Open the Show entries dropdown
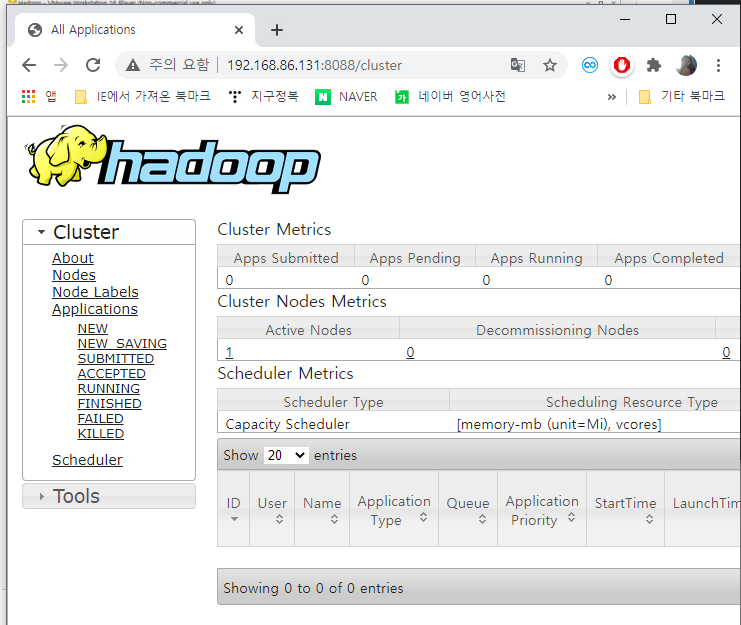Image resolution: width=741 pixels, height=625 pixels. (286, 455)
